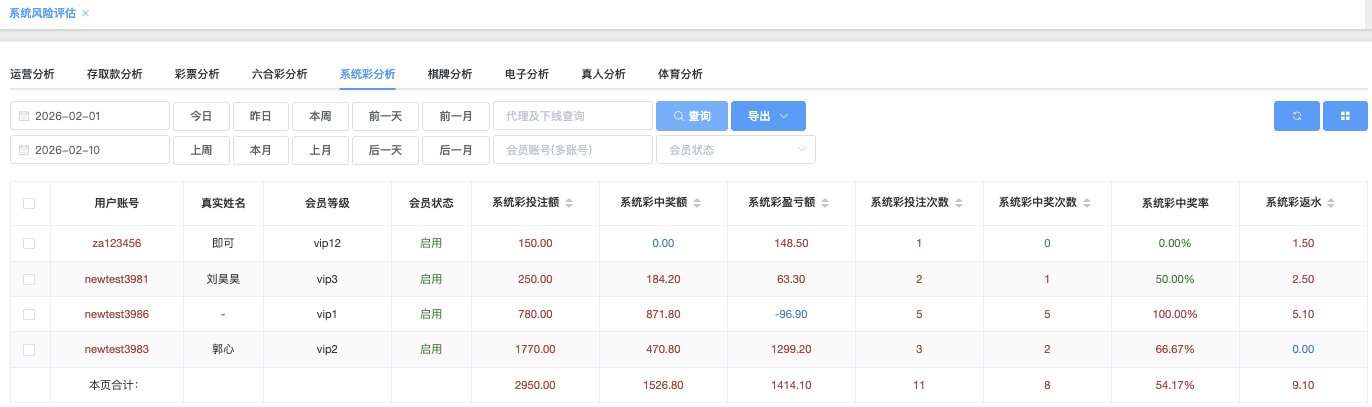Click the refresh icon button

pos(1296,116)
